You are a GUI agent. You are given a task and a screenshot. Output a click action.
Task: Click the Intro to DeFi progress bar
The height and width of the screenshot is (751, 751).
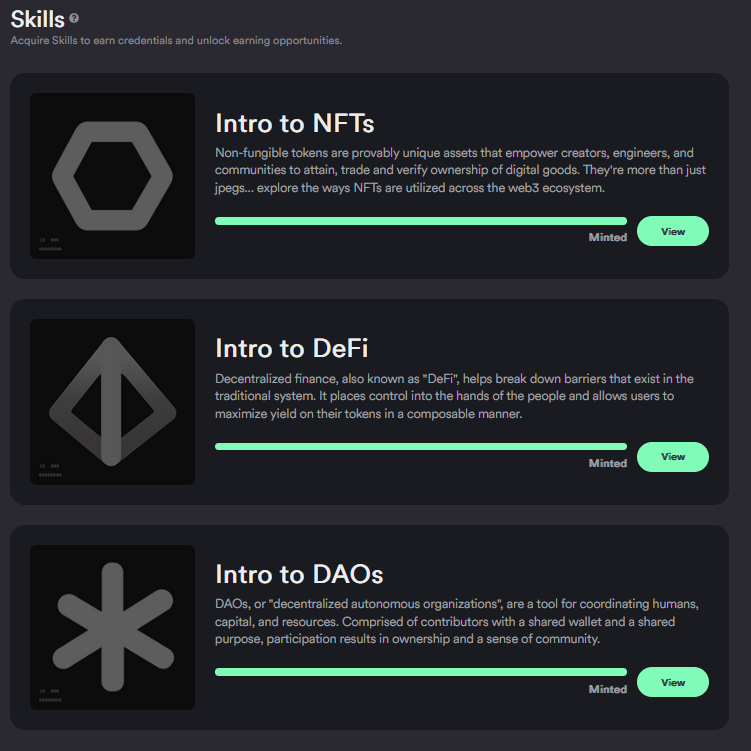click(x=421, y=446)
